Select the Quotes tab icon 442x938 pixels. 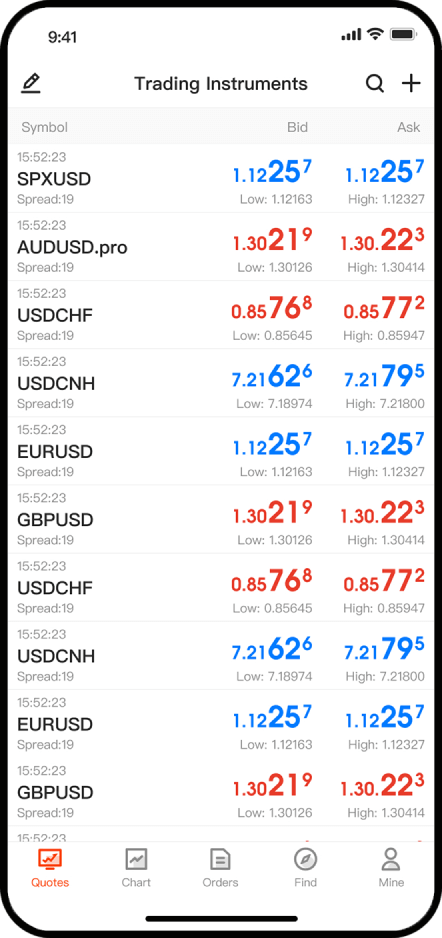(50, 860)
